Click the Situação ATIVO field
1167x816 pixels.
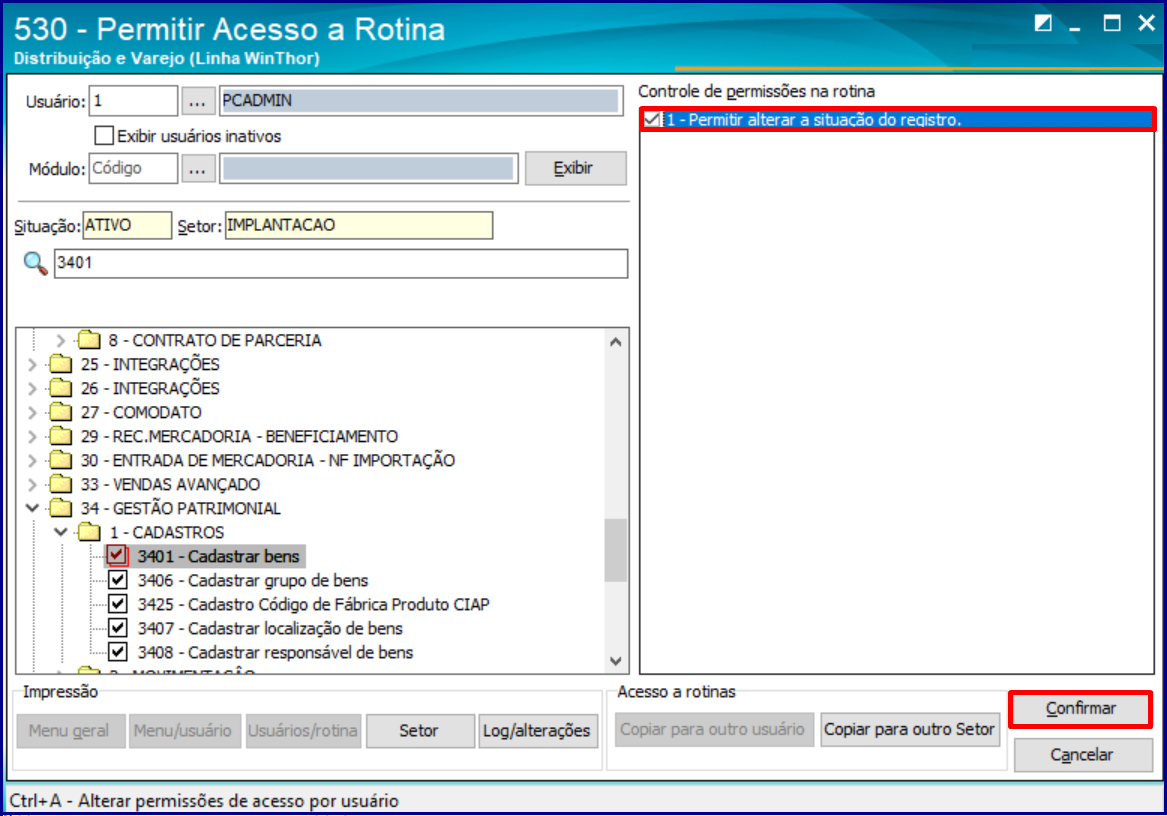pyautogui.click(x=127, y=226)
